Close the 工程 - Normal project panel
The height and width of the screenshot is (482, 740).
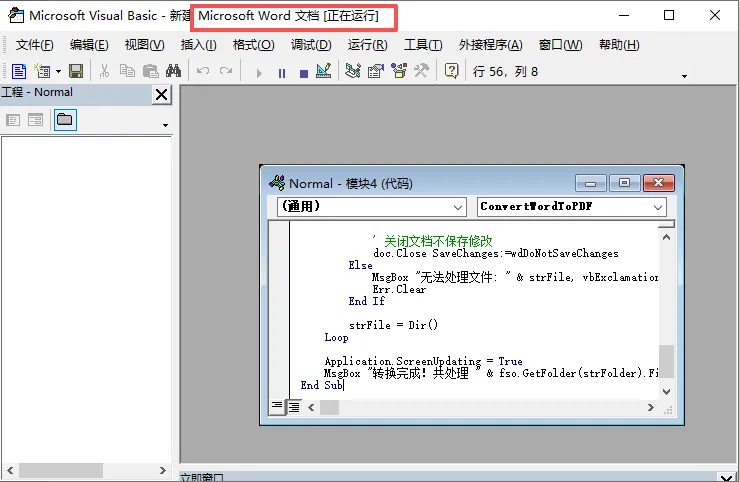pyautogui.click(x=161, y=94)
